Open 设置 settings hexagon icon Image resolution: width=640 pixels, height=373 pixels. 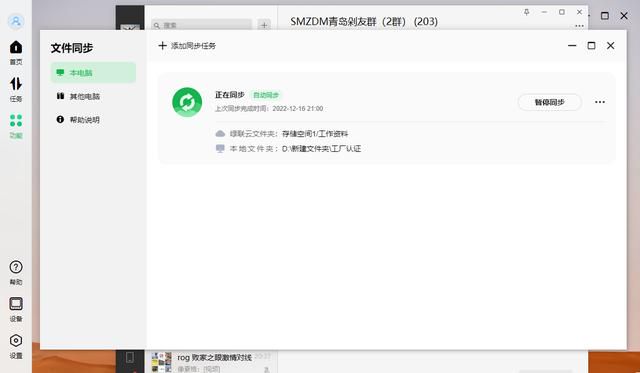(16, 346)
